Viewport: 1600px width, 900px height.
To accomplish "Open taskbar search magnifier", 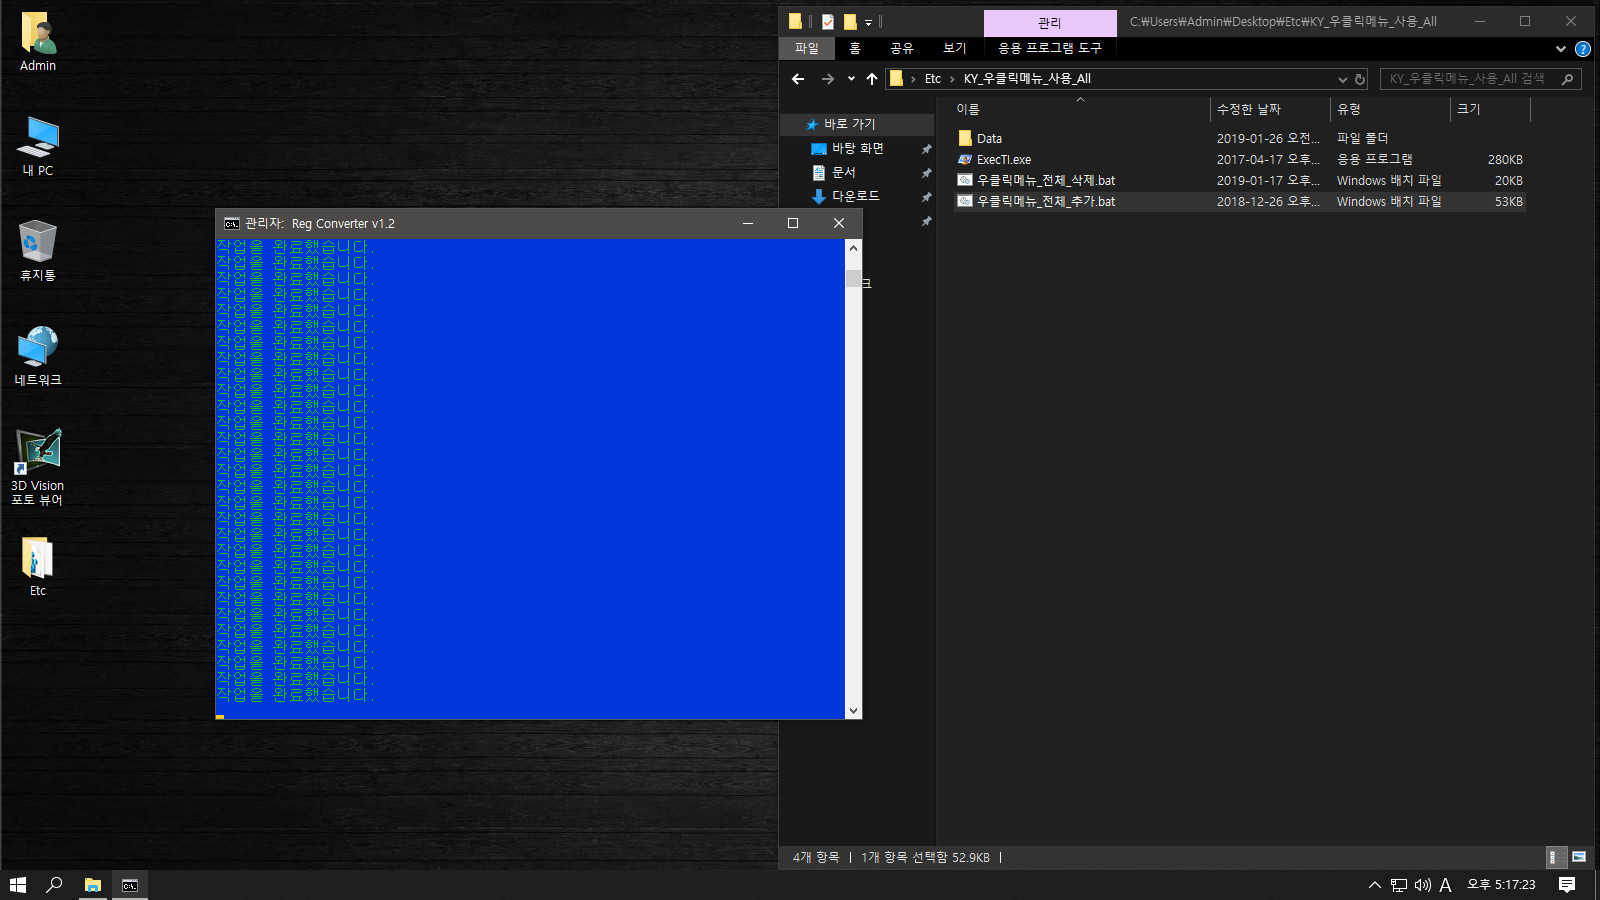I will click(x=55, y=885).
